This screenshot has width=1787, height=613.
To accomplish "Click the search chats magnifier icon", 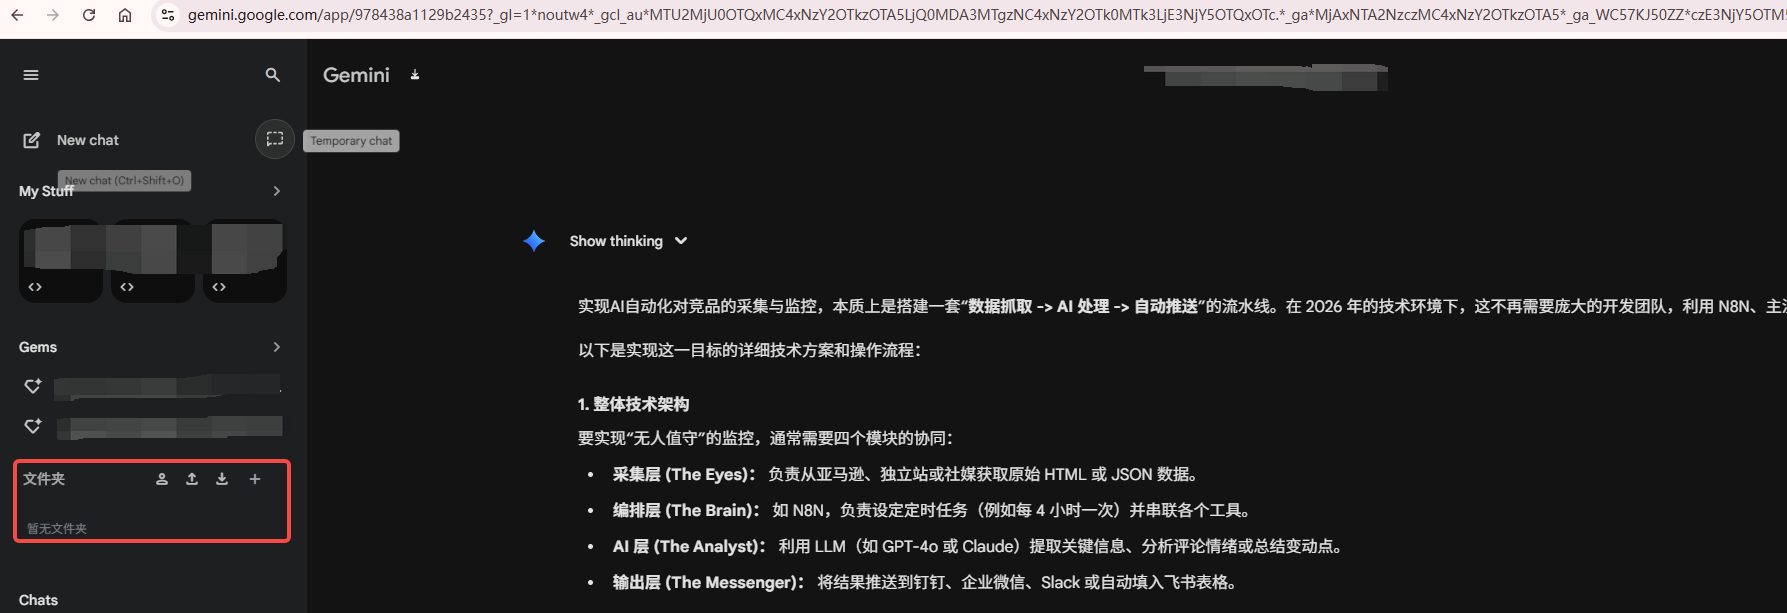I will pyautogui.click(x=272, y=75).
